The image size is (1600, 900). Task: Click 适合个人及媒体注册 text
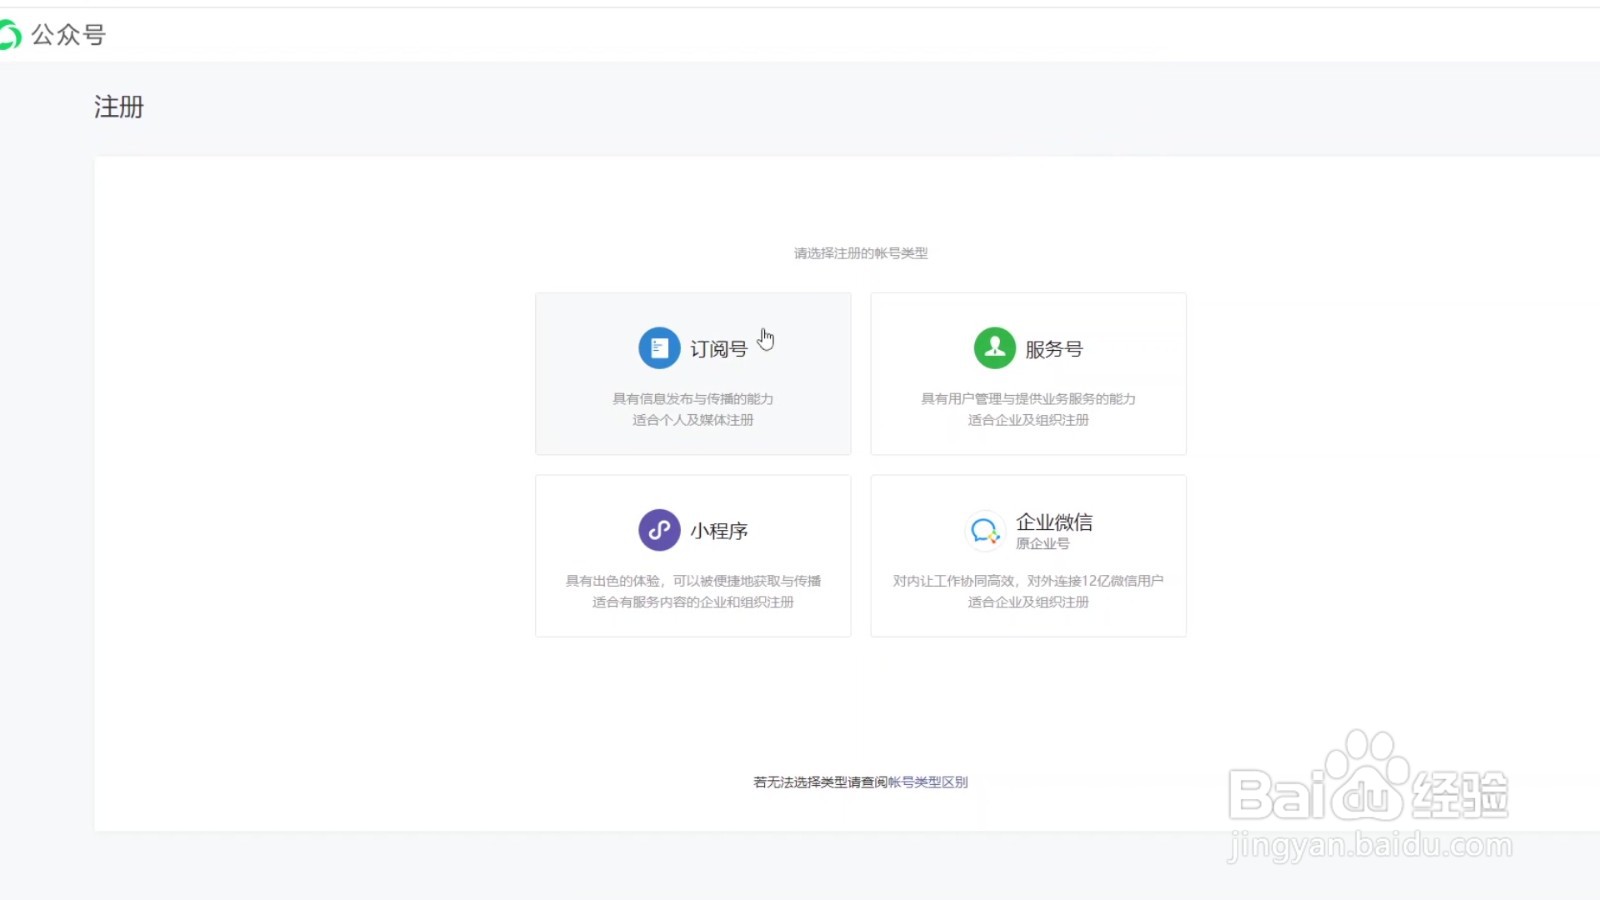tap(693, 420)
